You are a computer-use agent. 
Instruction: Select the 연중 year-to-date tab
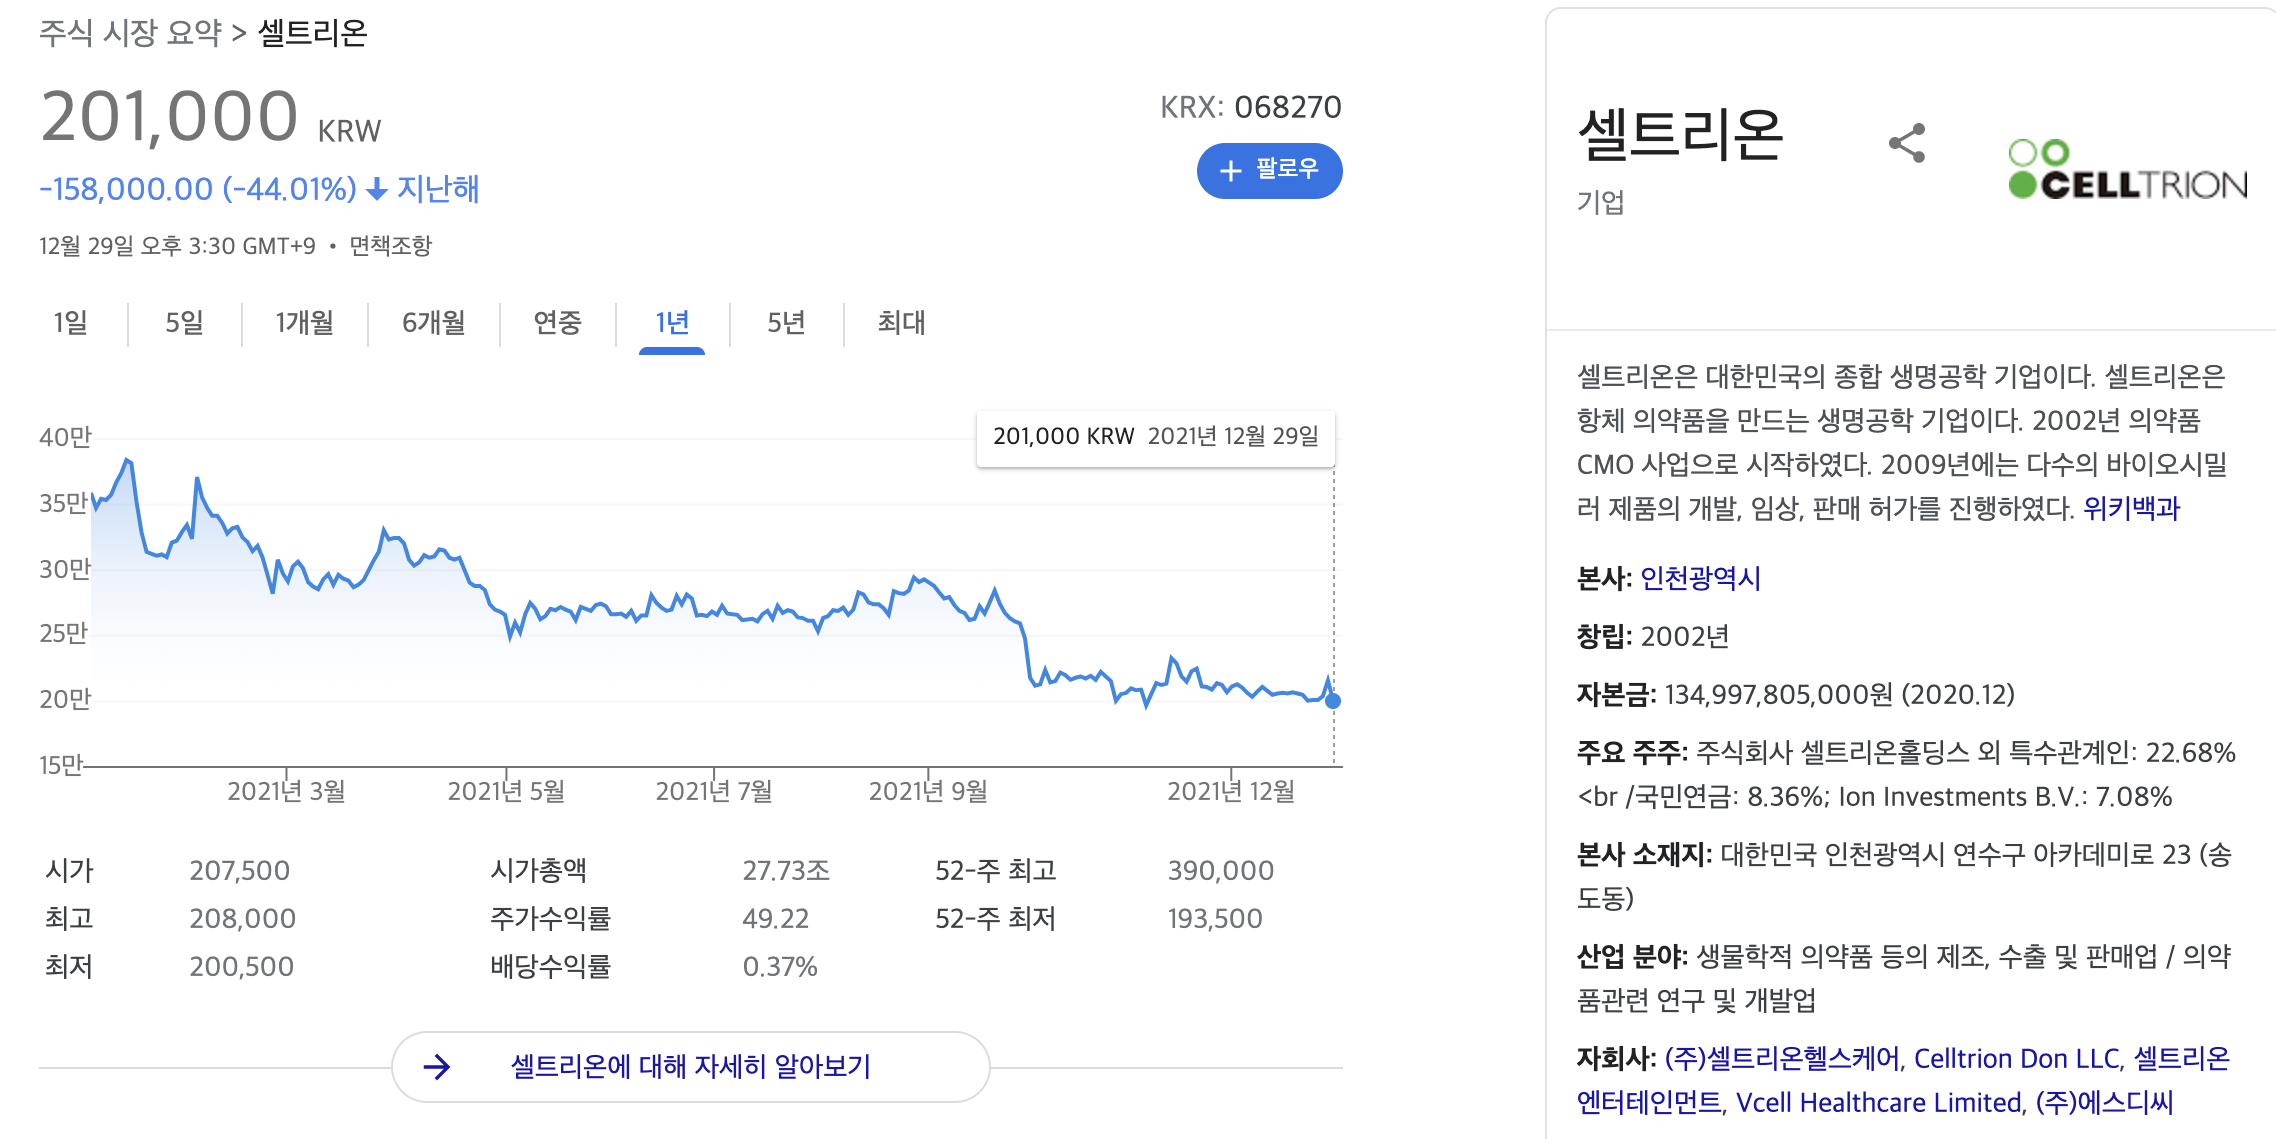[x=557, y=322]
